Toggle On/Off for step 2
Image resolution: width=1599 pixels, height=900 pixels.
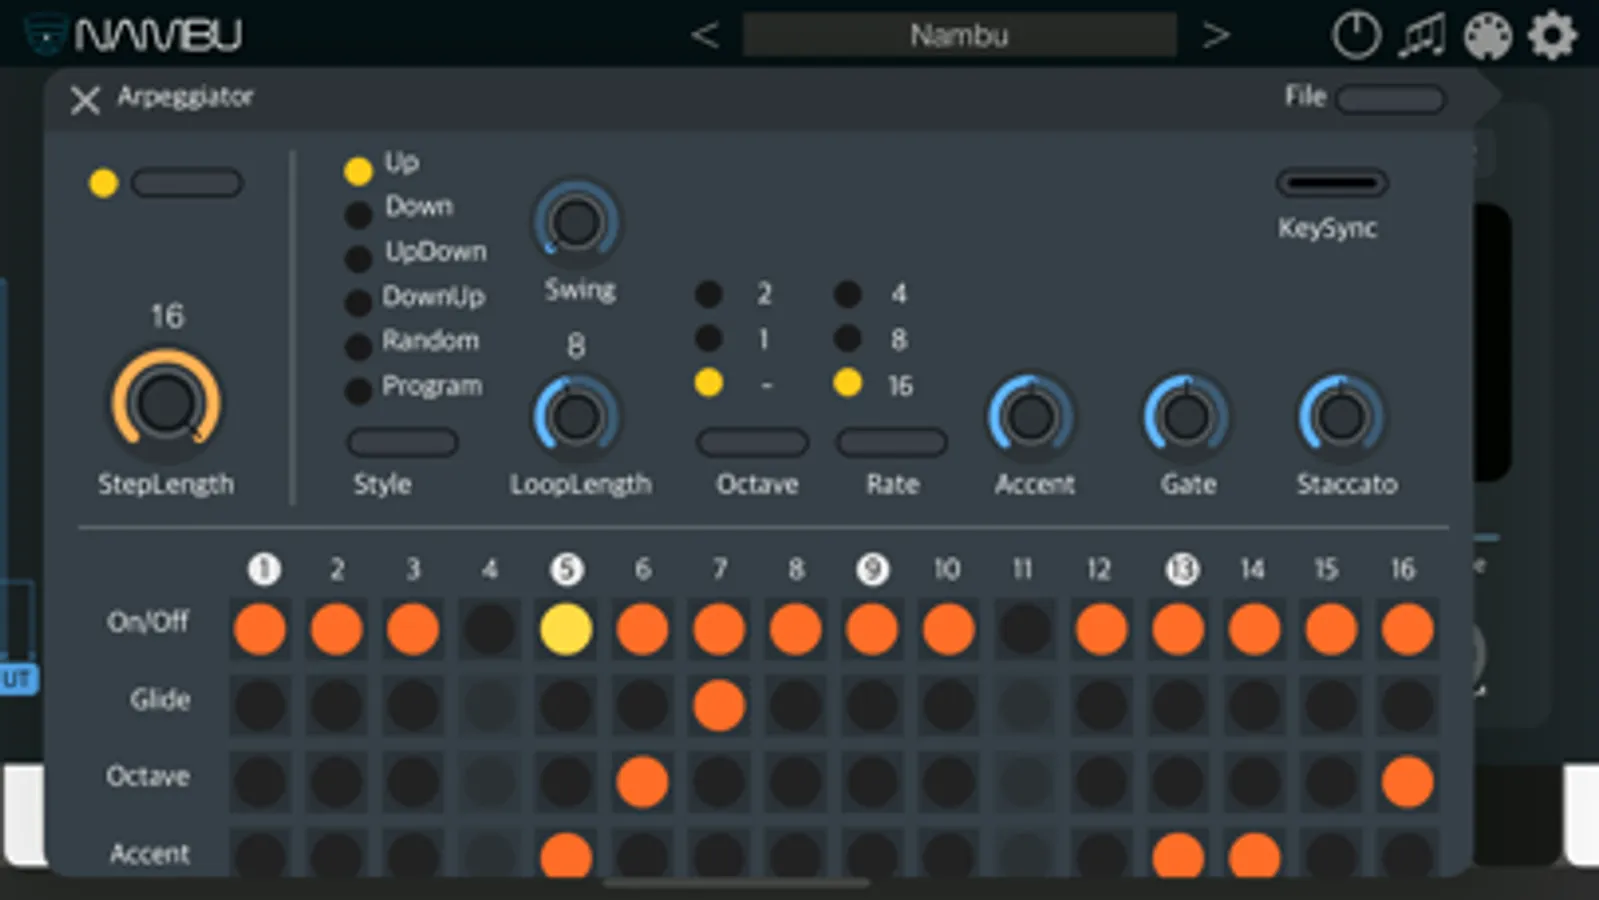pos(336,629)
